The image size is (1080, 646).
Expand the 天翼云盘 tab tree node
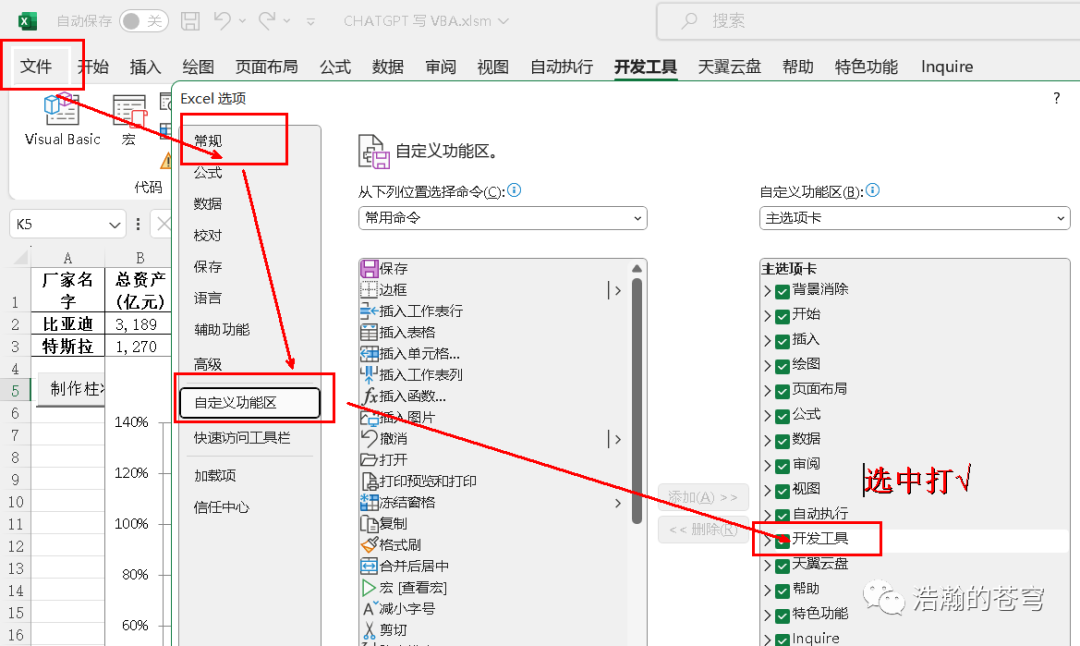pos(767,565)
